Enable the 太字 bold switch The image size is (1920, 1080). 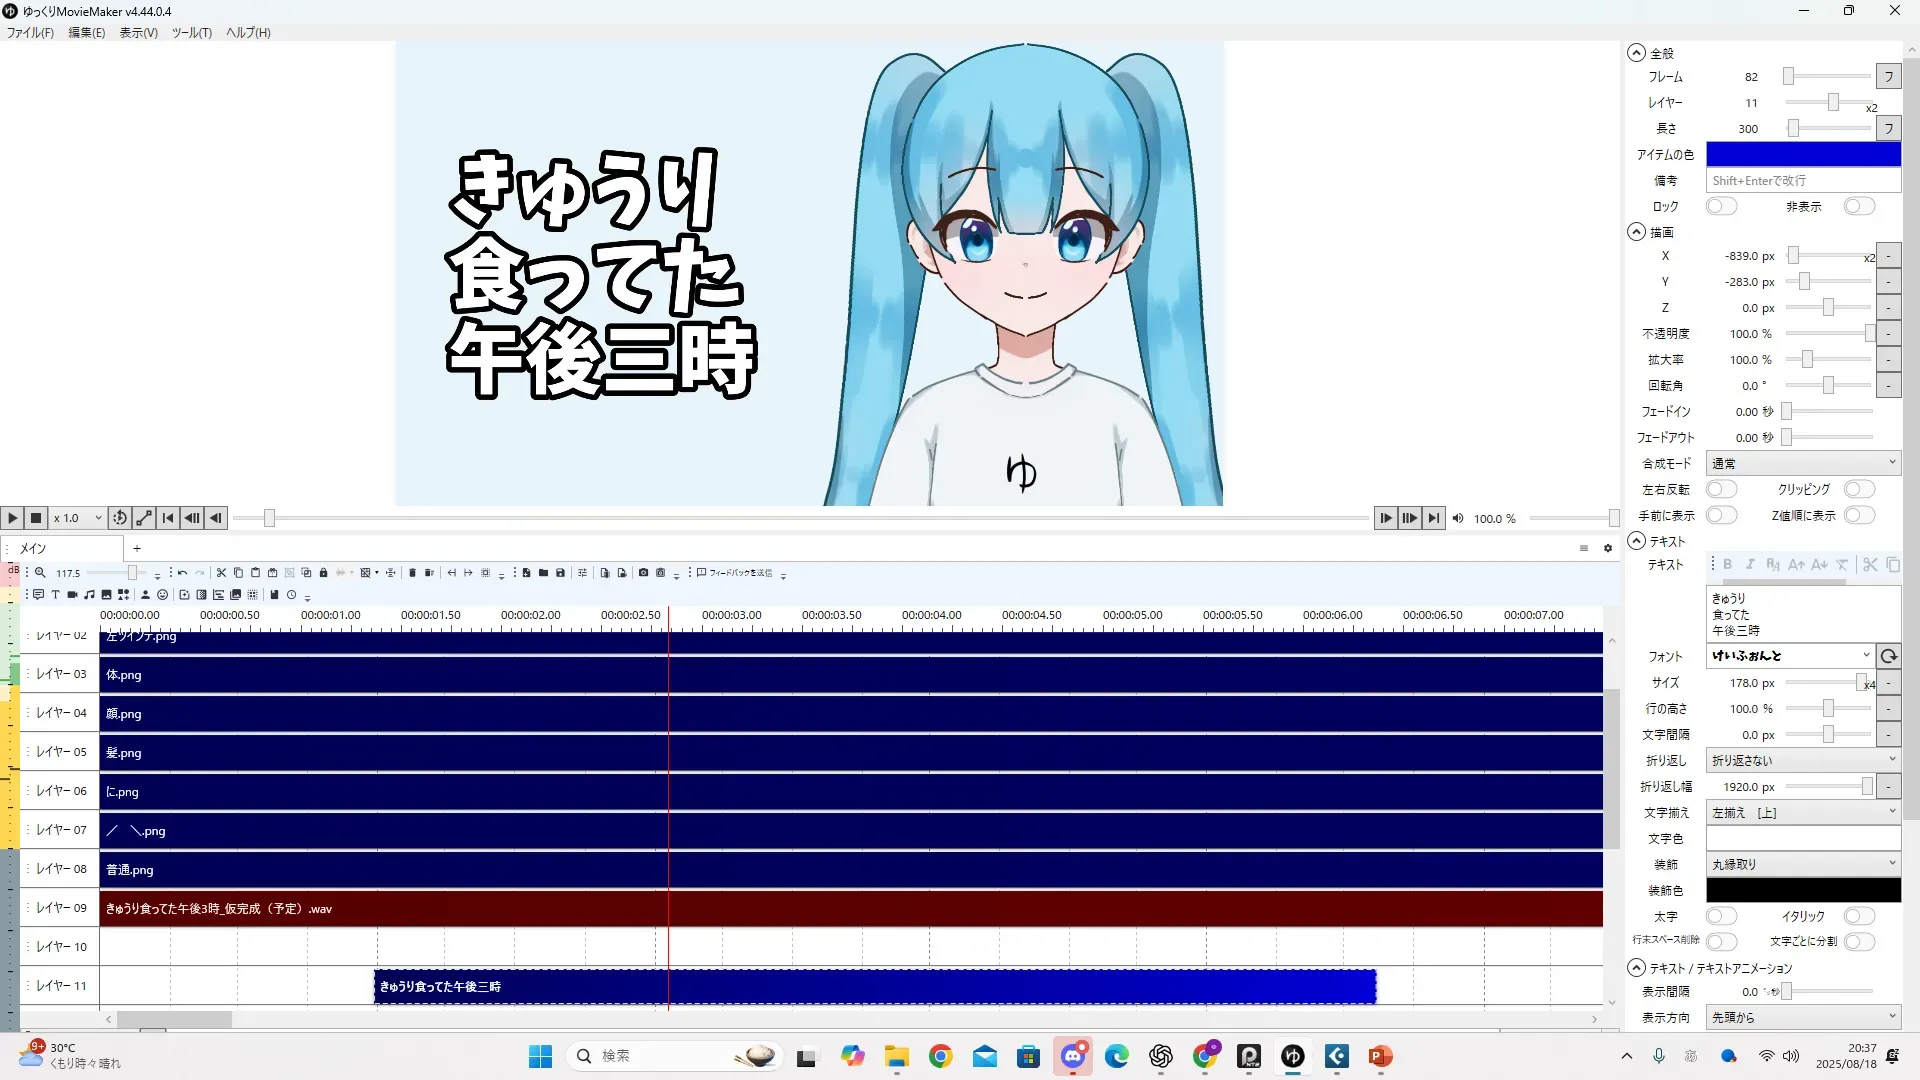tap(1721, 917)
